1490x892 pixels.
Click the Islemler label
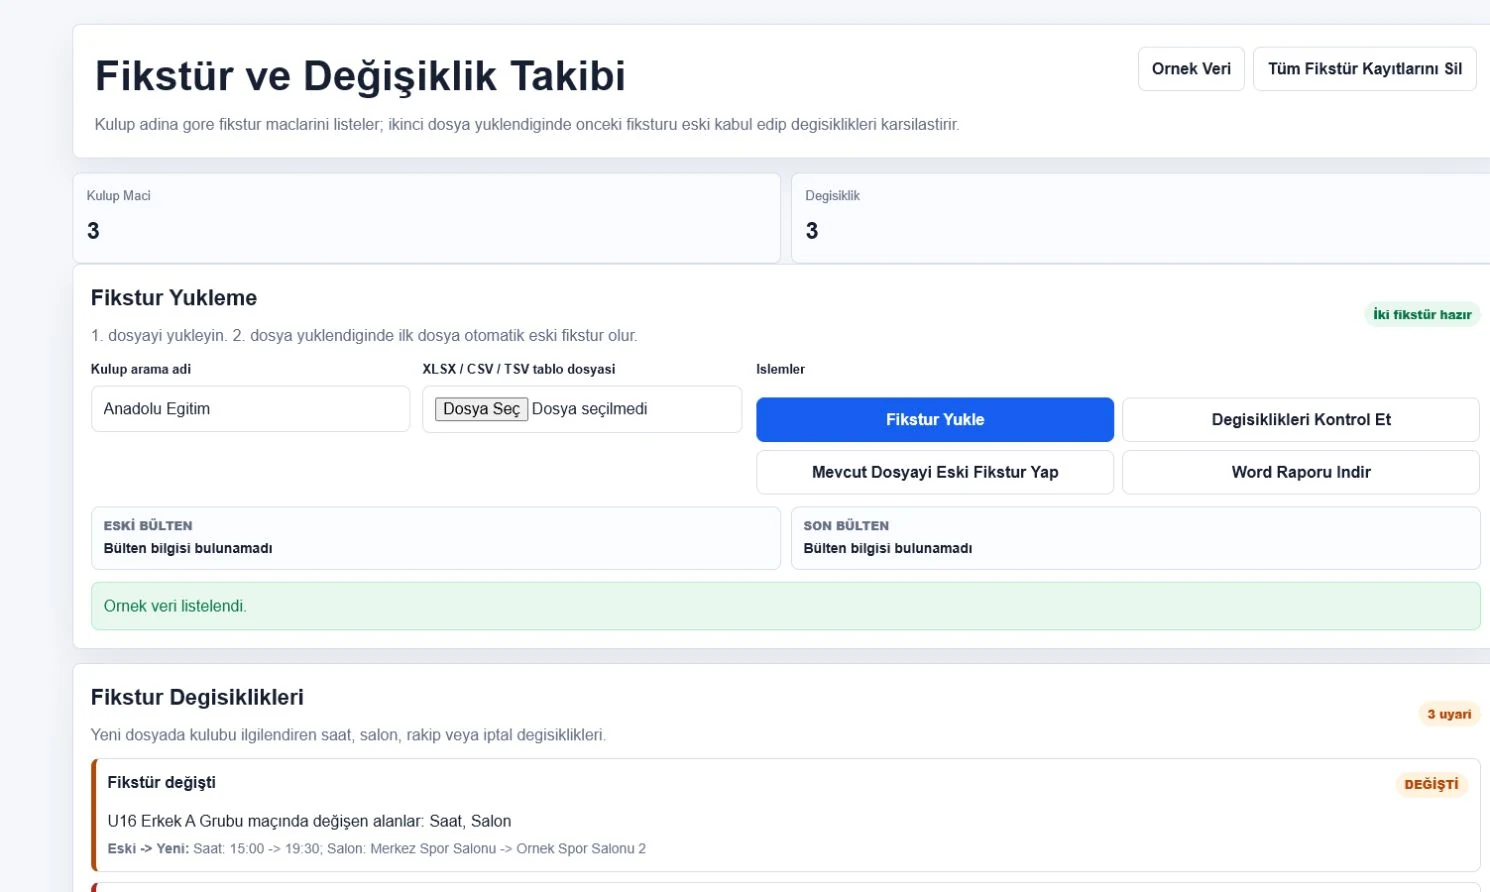pyautogui.click(x=780, y=369)
